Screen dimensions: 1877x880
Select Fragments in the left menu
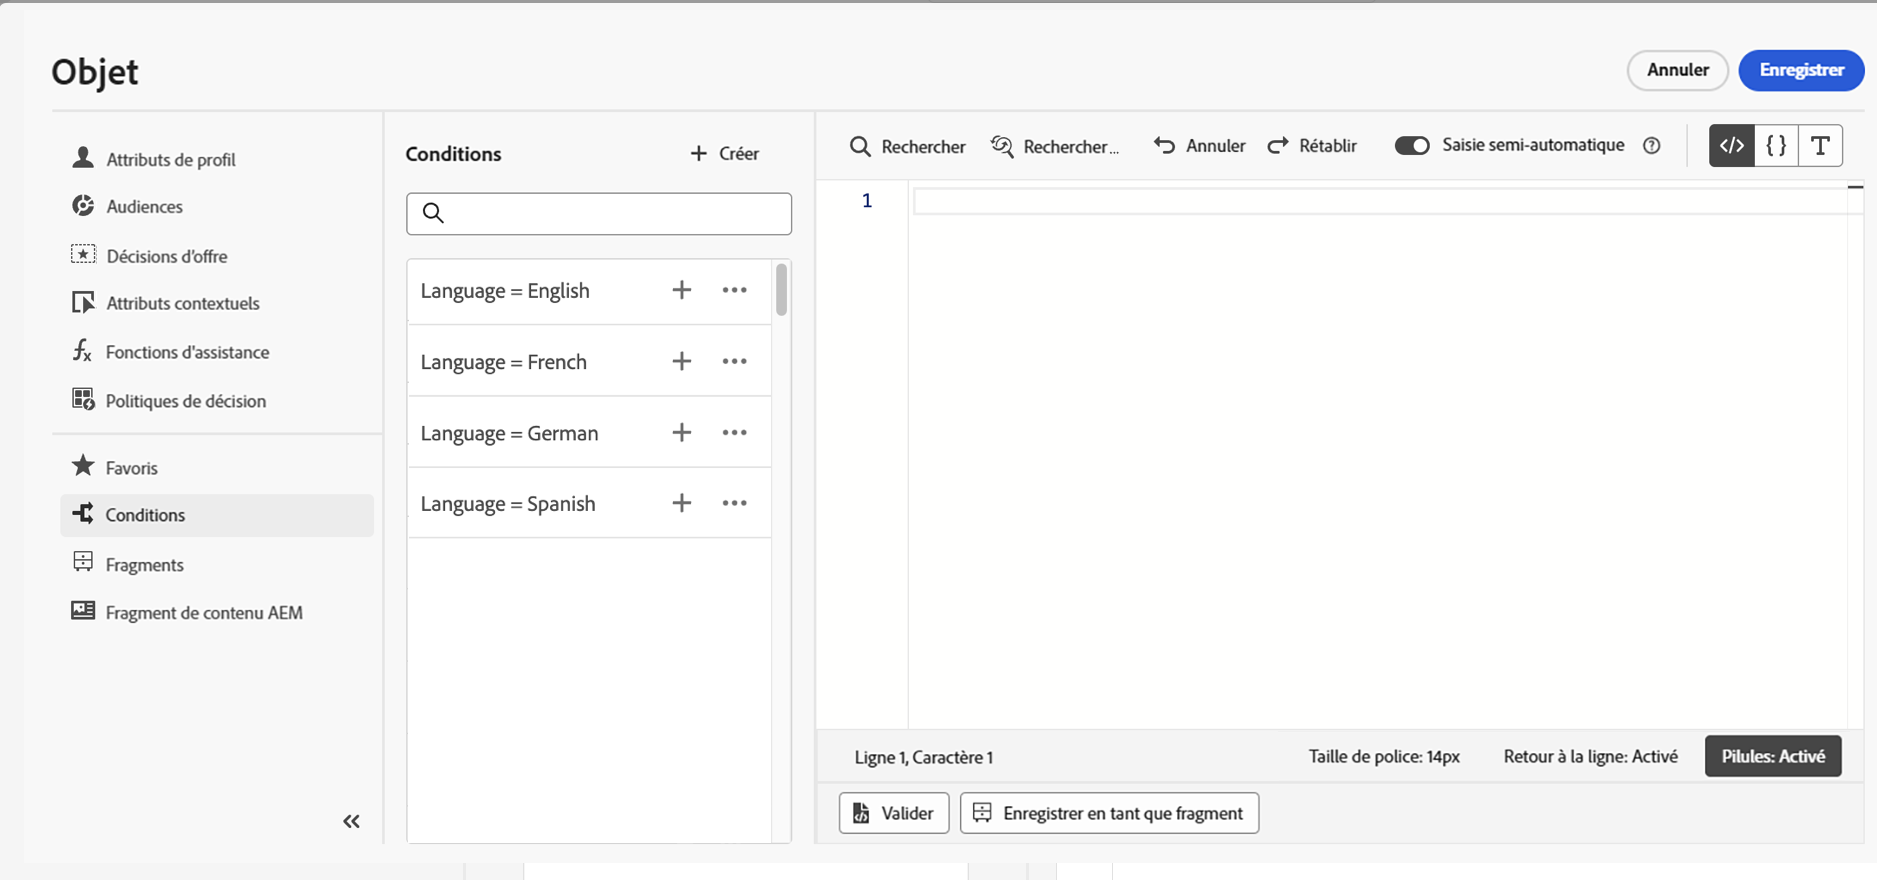tap(144, 565)
